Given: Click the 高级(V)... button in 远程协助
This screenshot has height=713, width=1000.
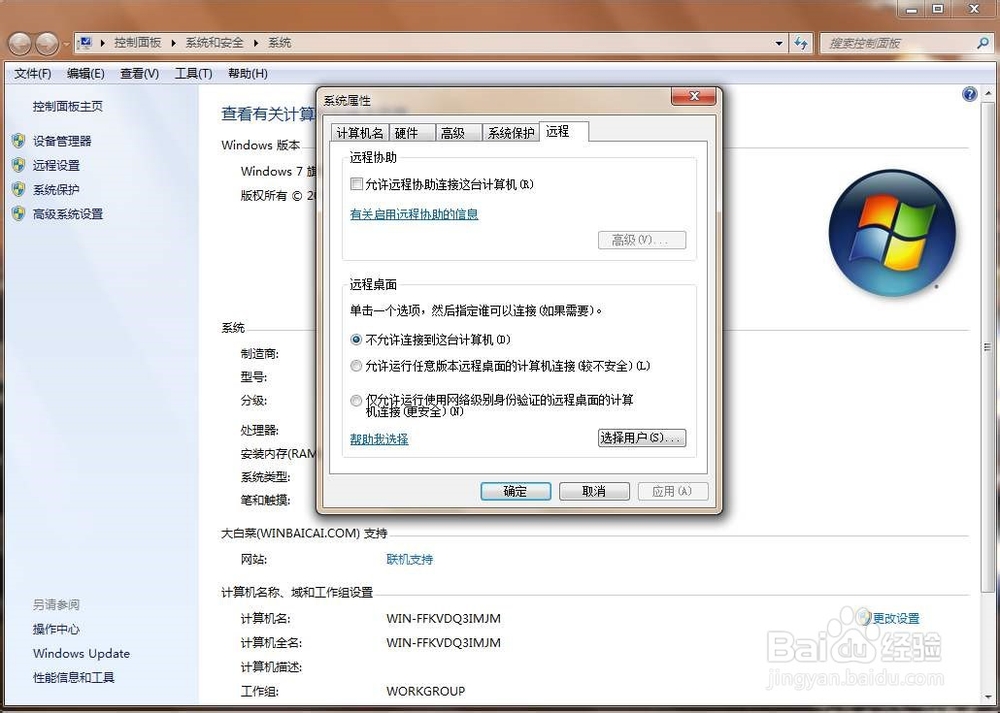Looking at the screenshot, I should 642,240.
